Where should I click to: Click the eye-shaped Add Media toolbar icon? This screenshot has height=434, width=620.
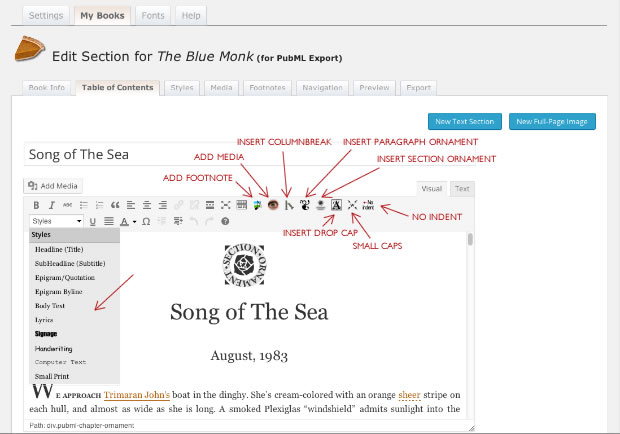click(272, 205)
